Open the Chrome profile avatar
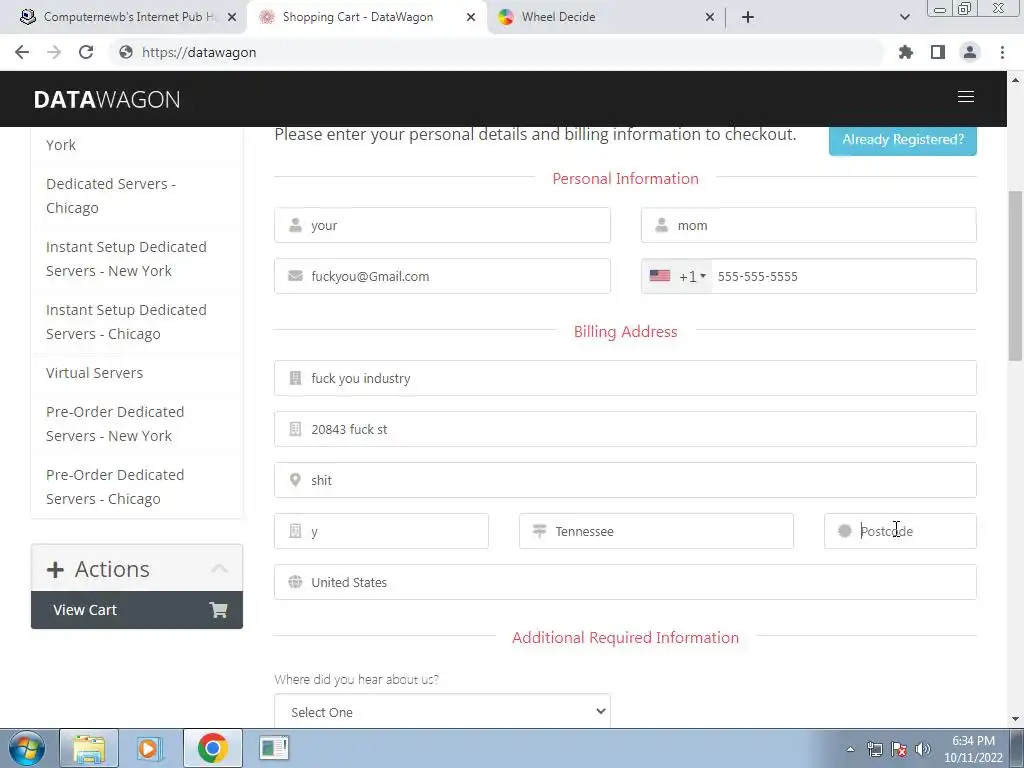Viewport: 1024px width, 768px height. 970,52
